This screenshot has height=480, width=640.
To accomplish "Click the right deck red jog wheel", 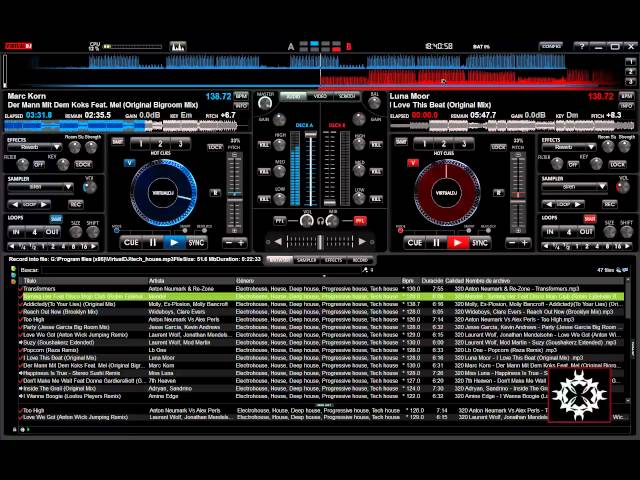I will [x=447, y=193].
